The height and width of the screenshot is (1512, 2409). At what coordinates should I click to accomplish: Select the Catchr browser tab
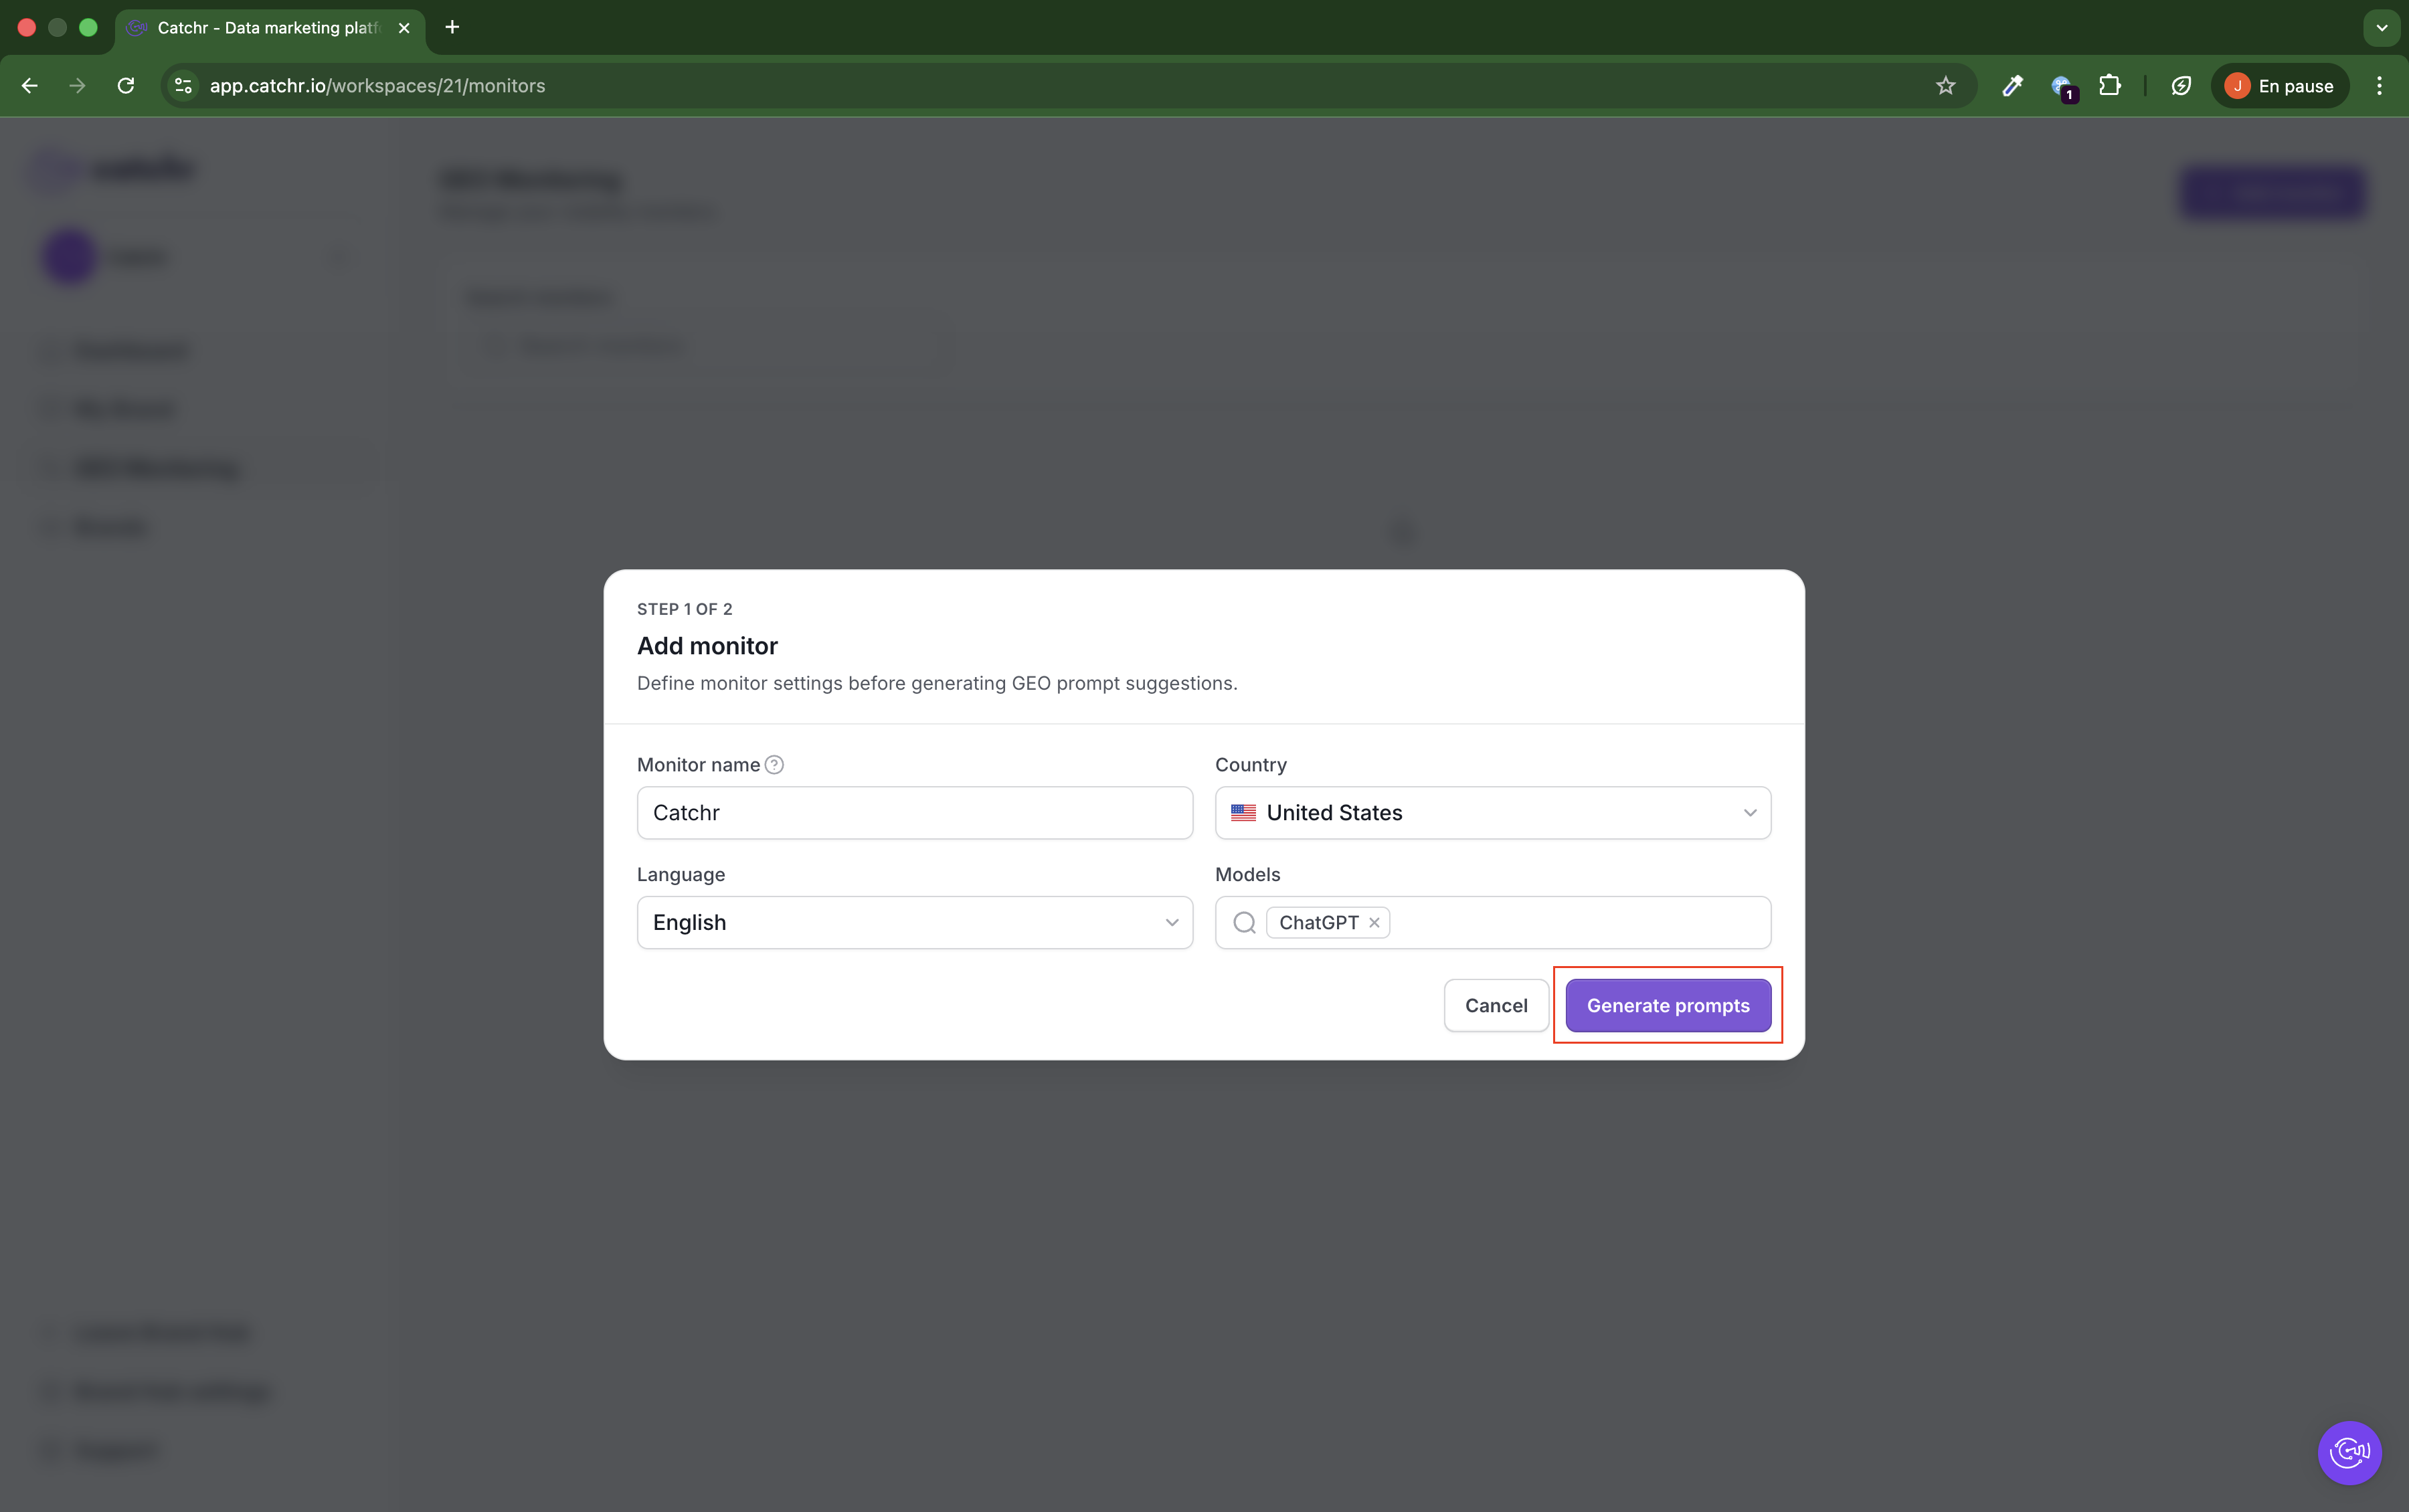pos(268,28)
